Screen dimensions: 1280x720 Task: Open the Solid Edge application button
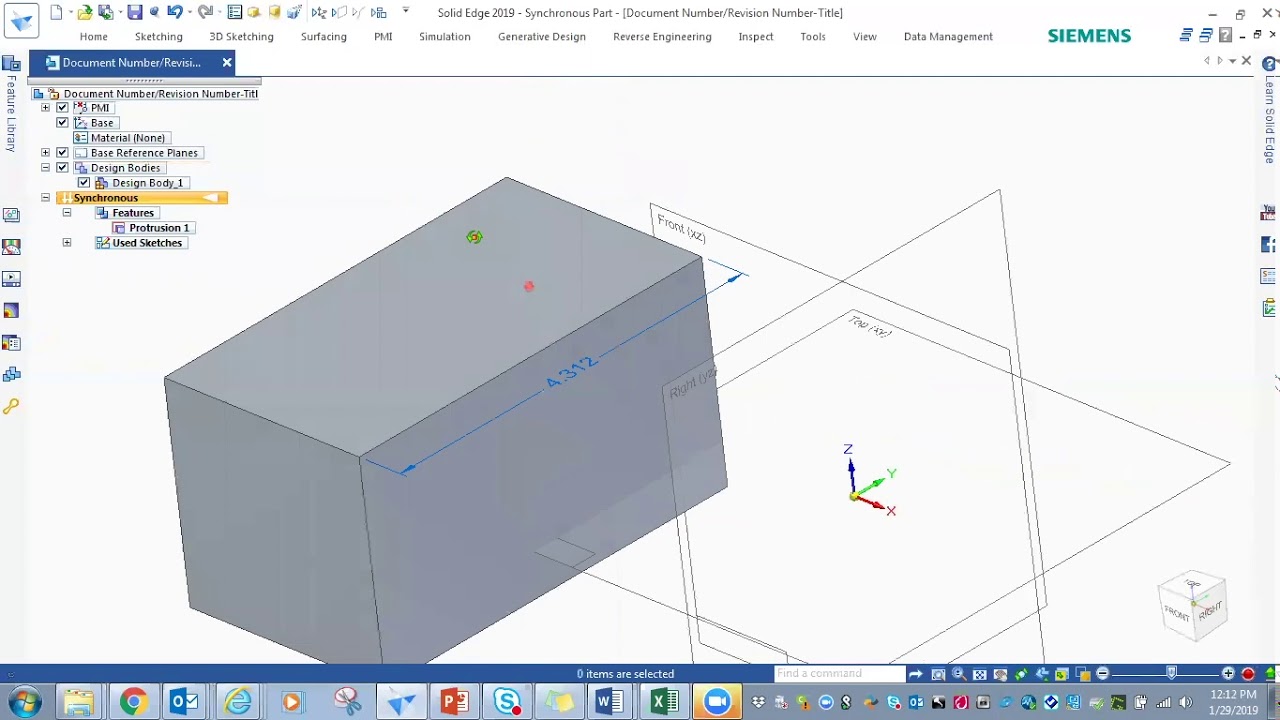(21, 19)
